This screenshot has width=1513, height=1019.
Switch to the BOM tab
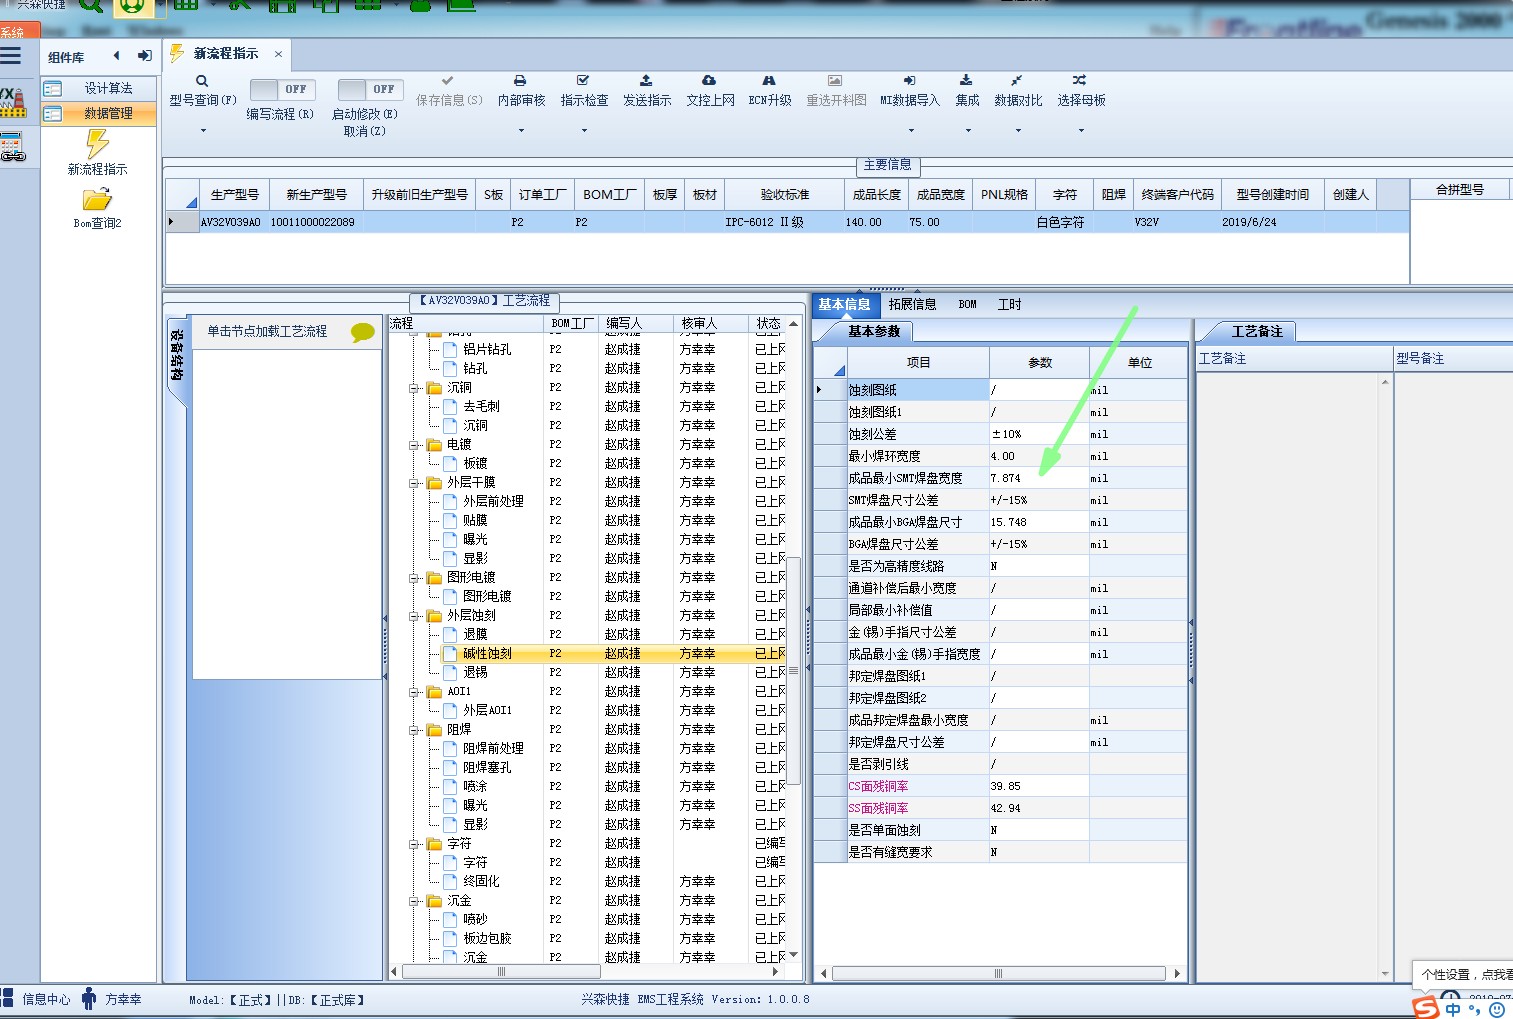pyautogui.click(x=967, y=304)
